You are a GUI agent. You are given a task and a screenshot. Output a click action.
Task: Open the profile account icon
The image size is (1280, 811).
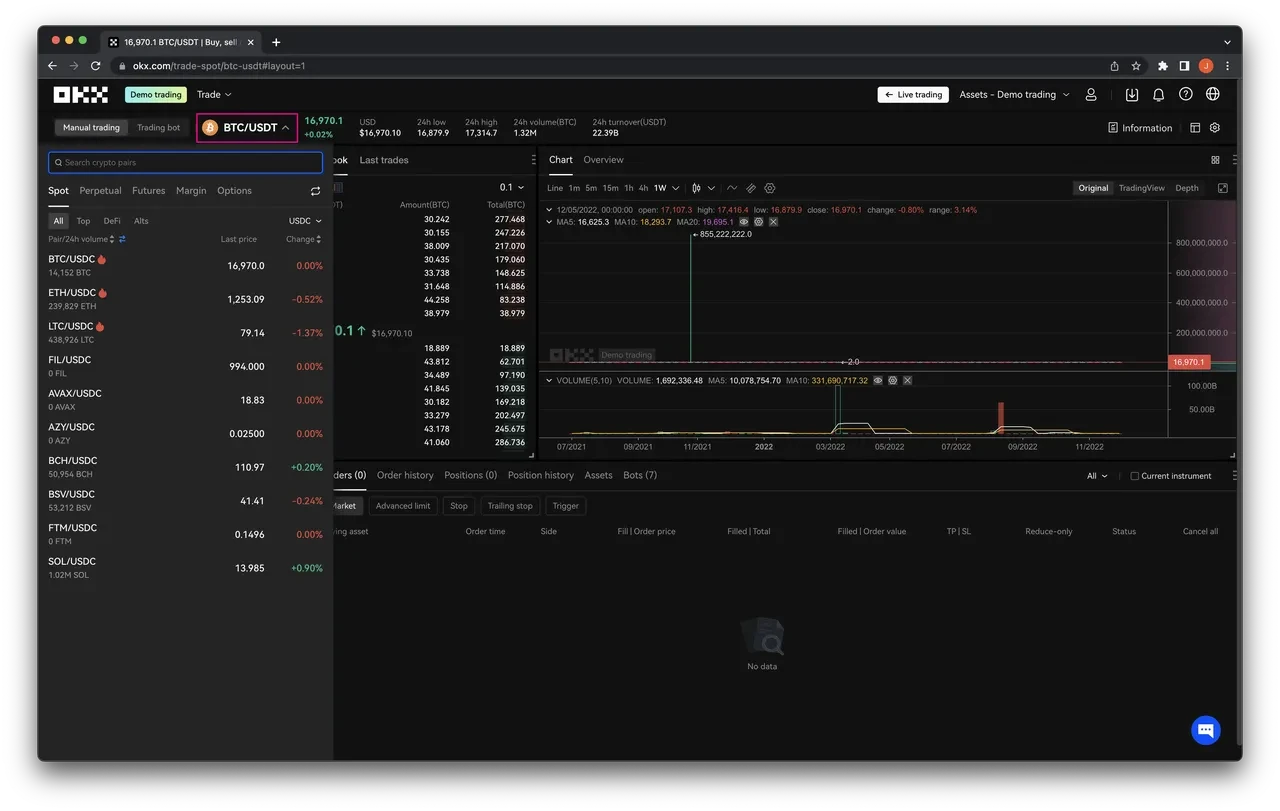click(1091, 94)
